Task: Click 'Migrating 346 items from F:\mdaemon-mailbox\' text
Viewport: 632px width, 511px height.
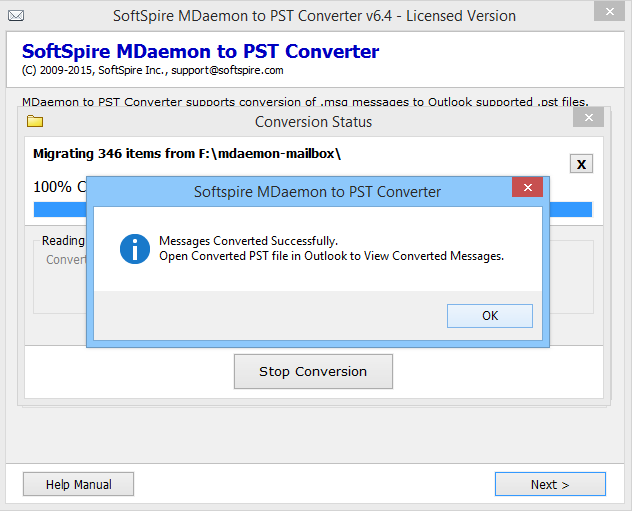Action: click(187, 154)
